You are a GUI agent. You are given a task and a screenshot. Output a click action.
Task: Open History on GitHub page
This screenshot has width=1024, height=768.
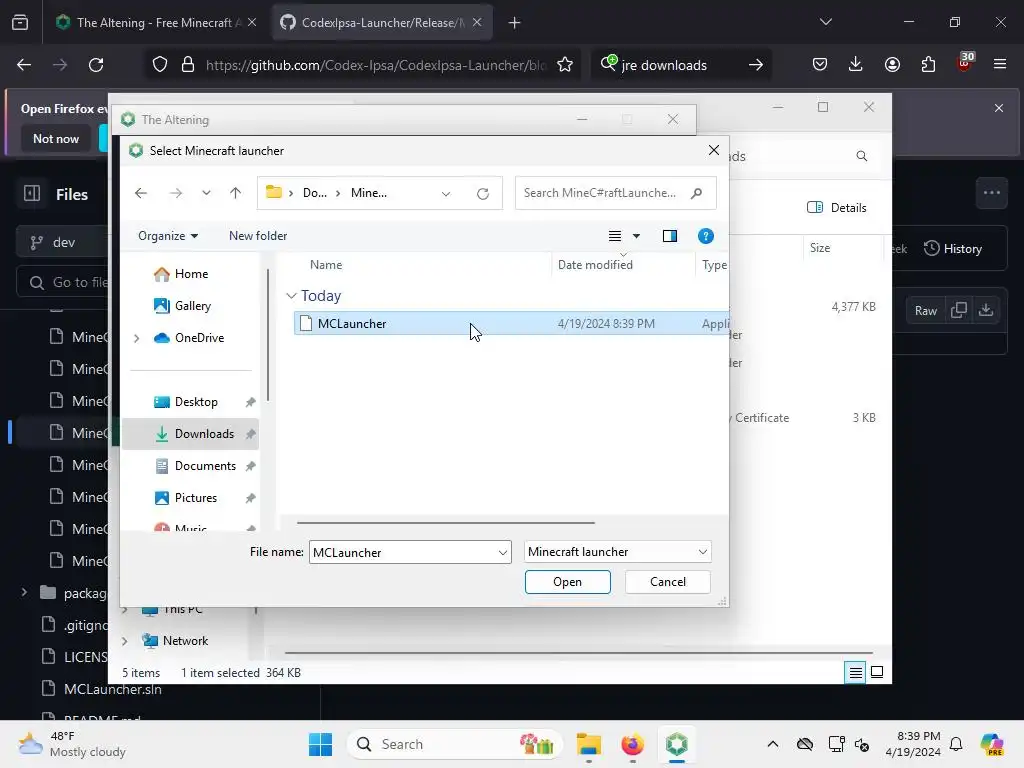pyautogui.click(x=953, y=249)
